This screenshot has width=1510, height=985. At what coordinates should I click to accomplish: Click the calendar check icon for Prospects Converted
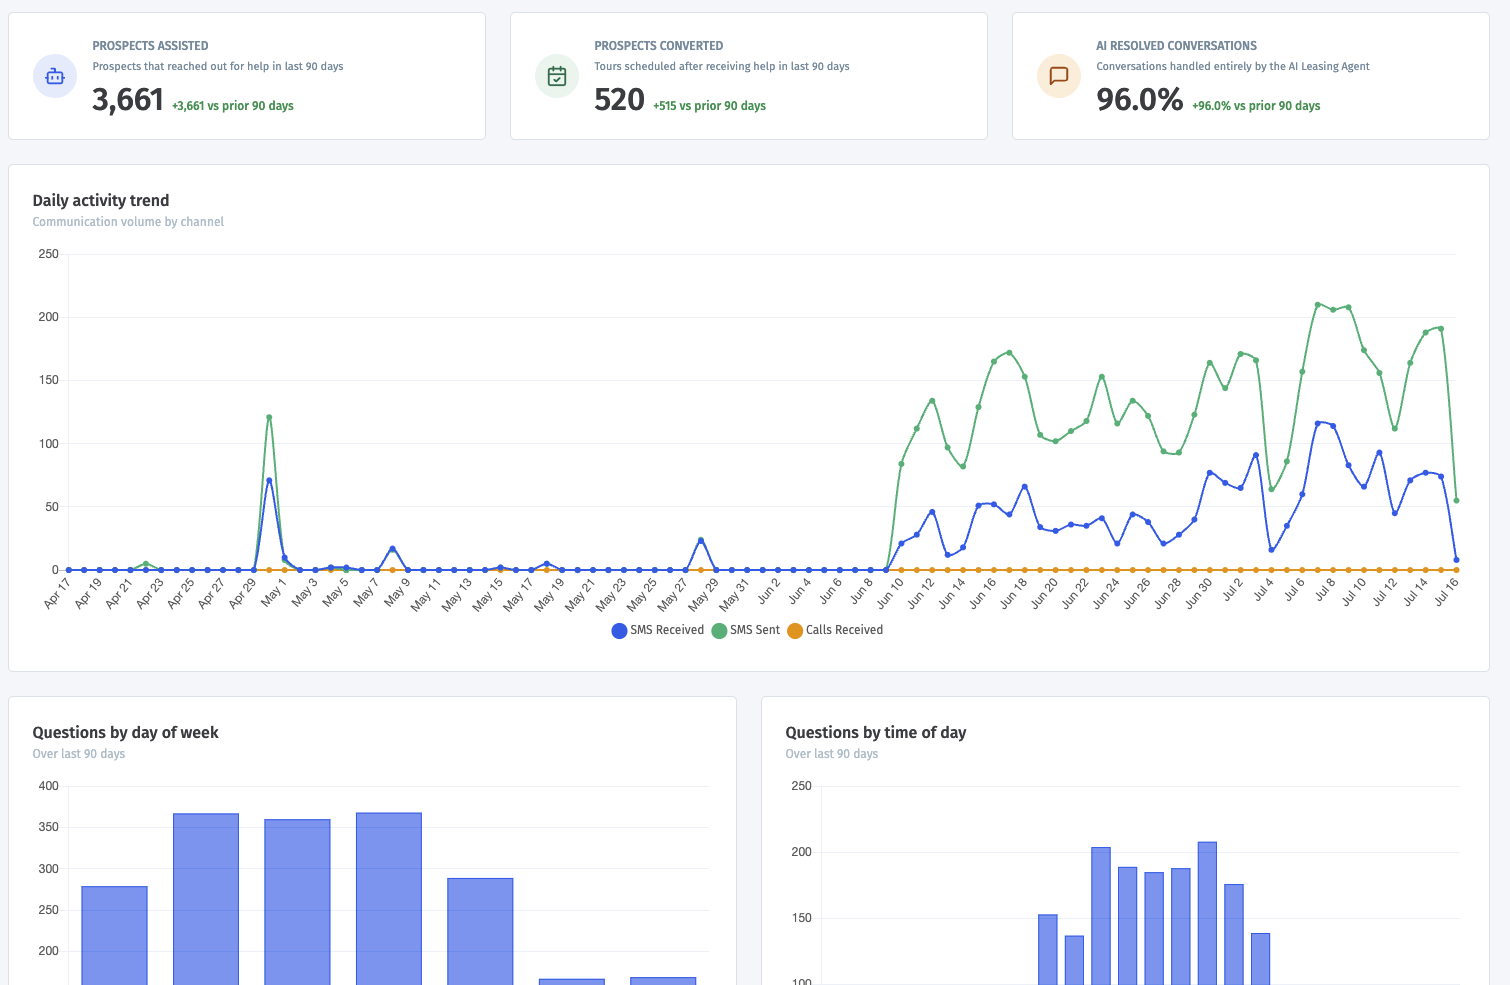(x=557, y=76)
